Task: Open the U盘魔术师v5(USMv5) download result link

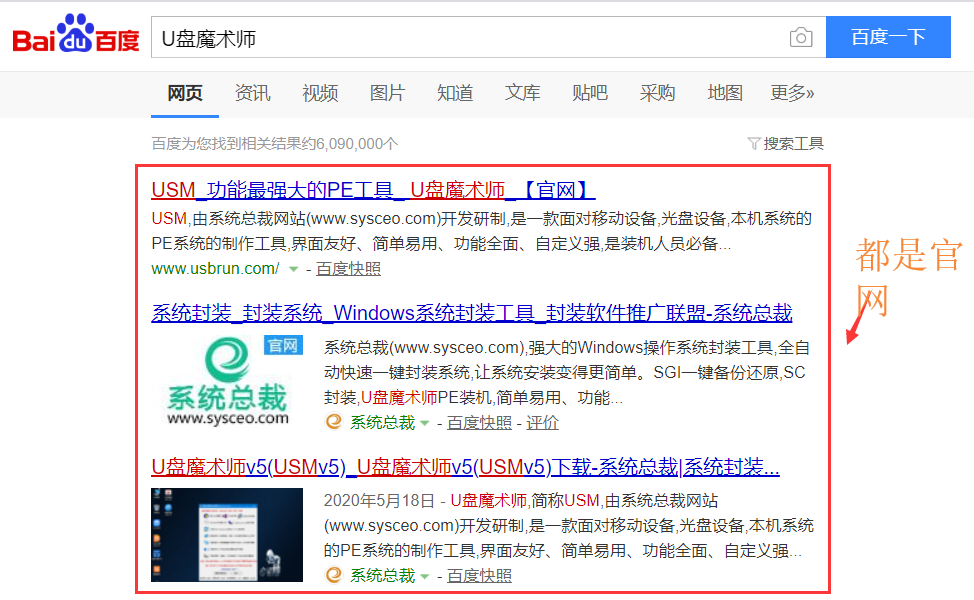Action: 465,467
